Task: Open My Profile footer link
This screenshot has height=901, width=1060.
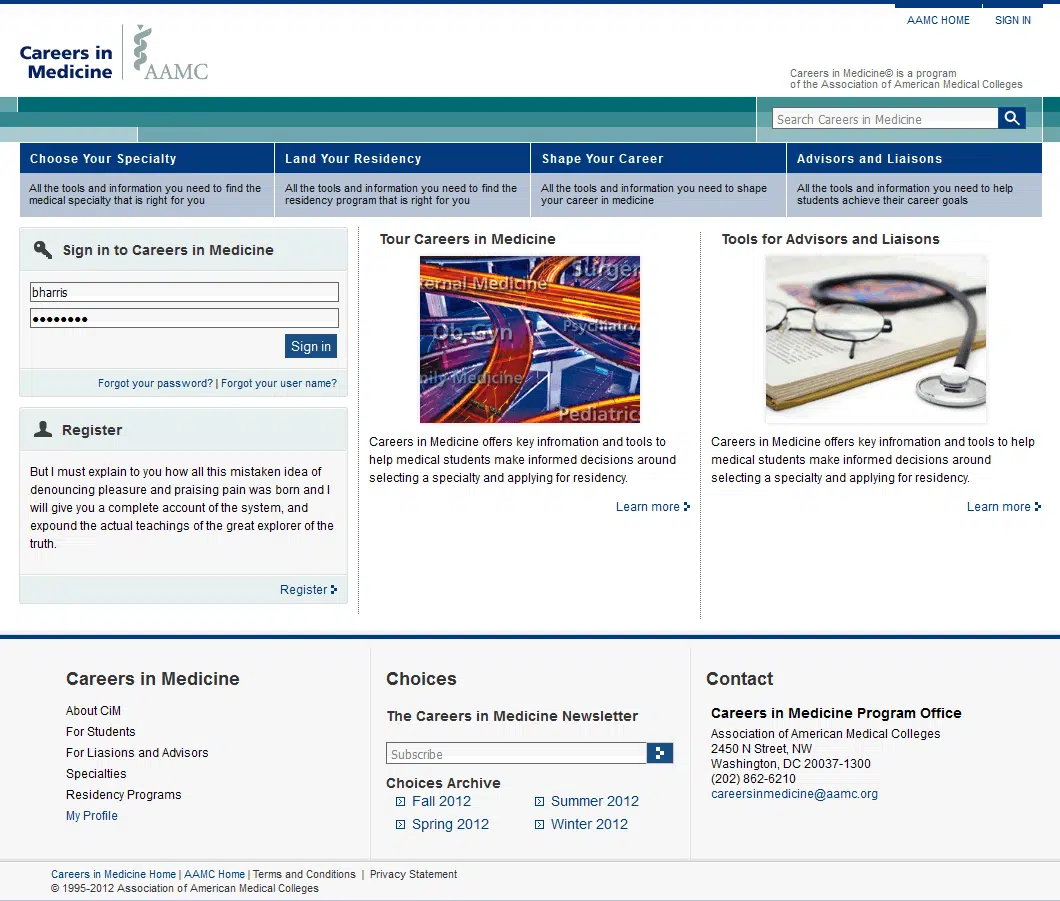Action: [x=92, y=816]
